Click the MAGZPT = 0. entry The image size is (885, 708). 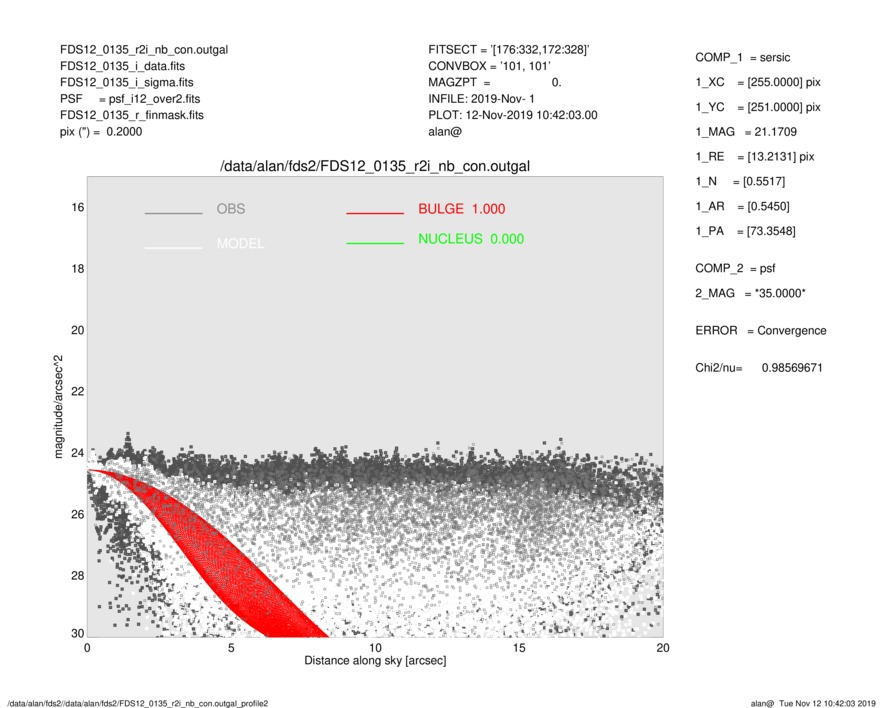[494, 82]
